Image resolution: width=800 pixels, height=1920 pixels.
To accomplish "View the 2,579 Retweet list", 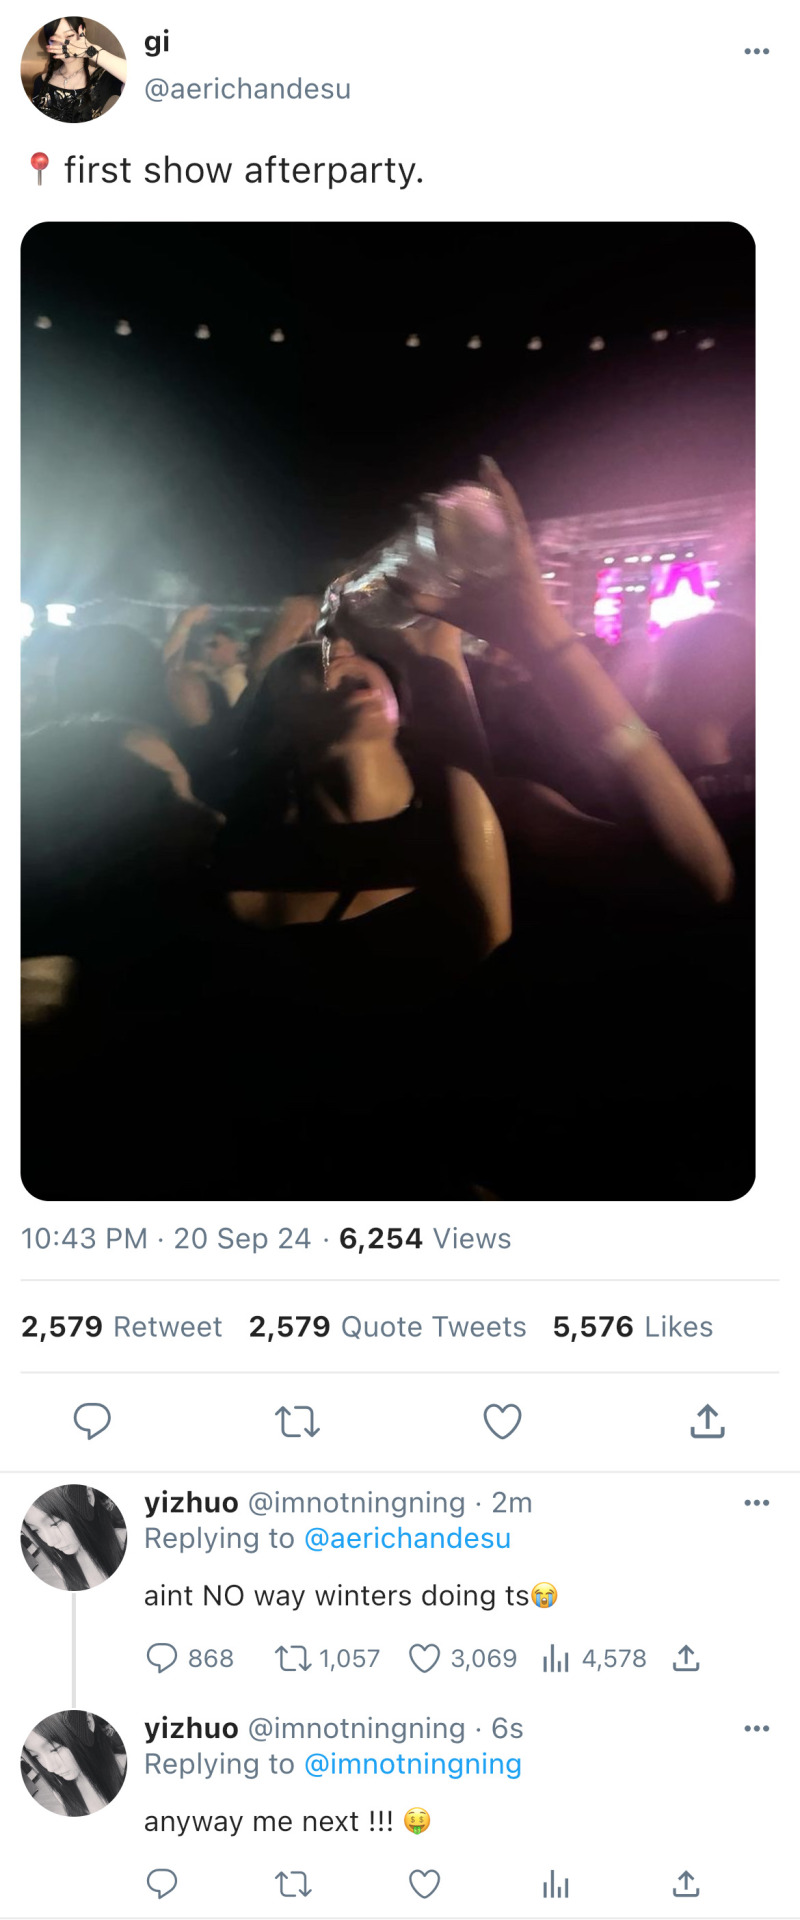I will (x=121, y=1327).
